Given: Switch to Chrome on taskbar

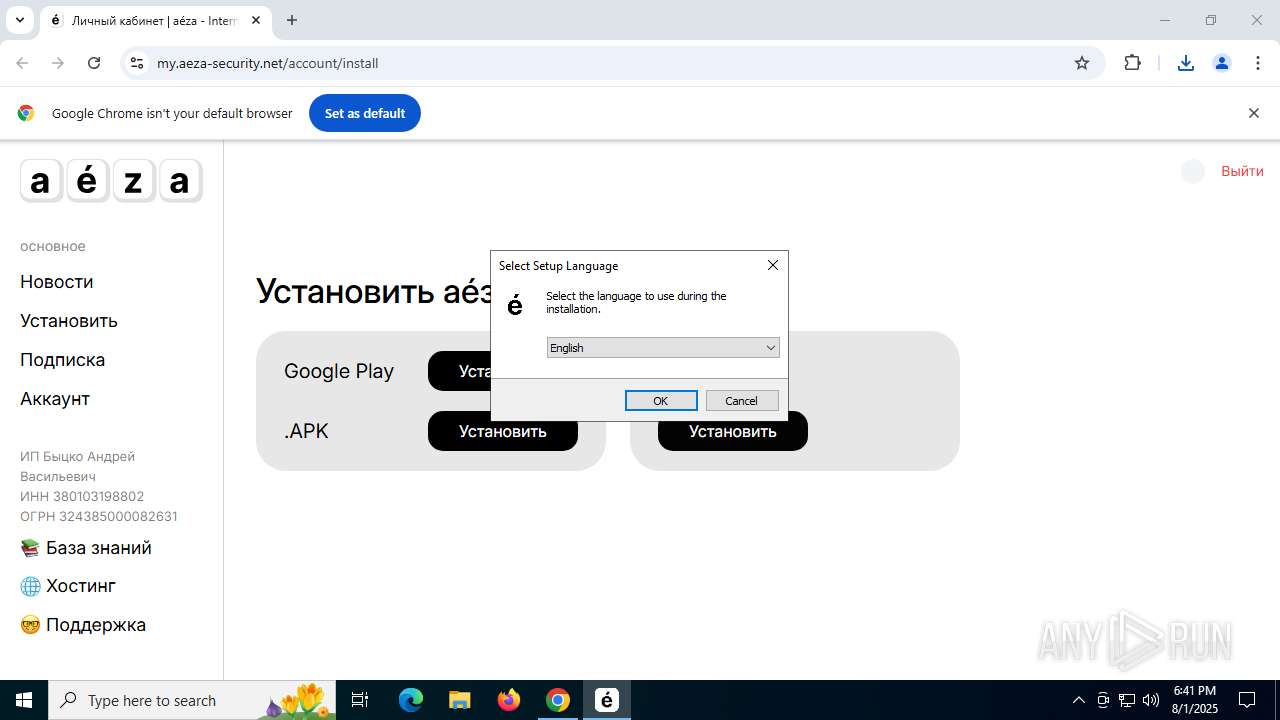Looking at the screenshot, I should 558,700.
